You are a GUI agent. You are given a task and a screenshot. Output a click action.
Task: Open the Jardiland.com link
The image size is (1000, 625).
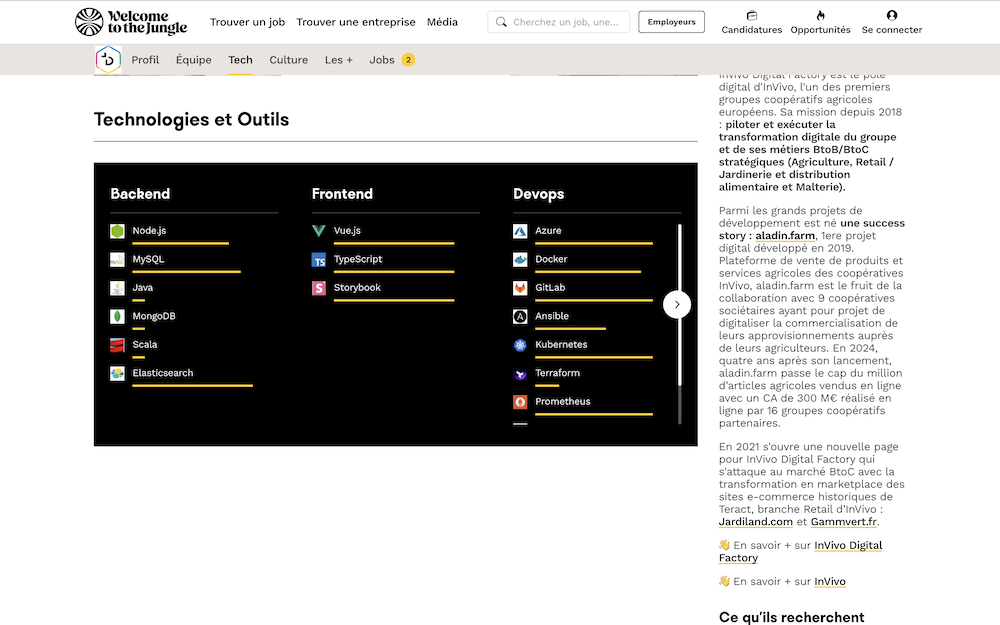click(x=755, y=521)
